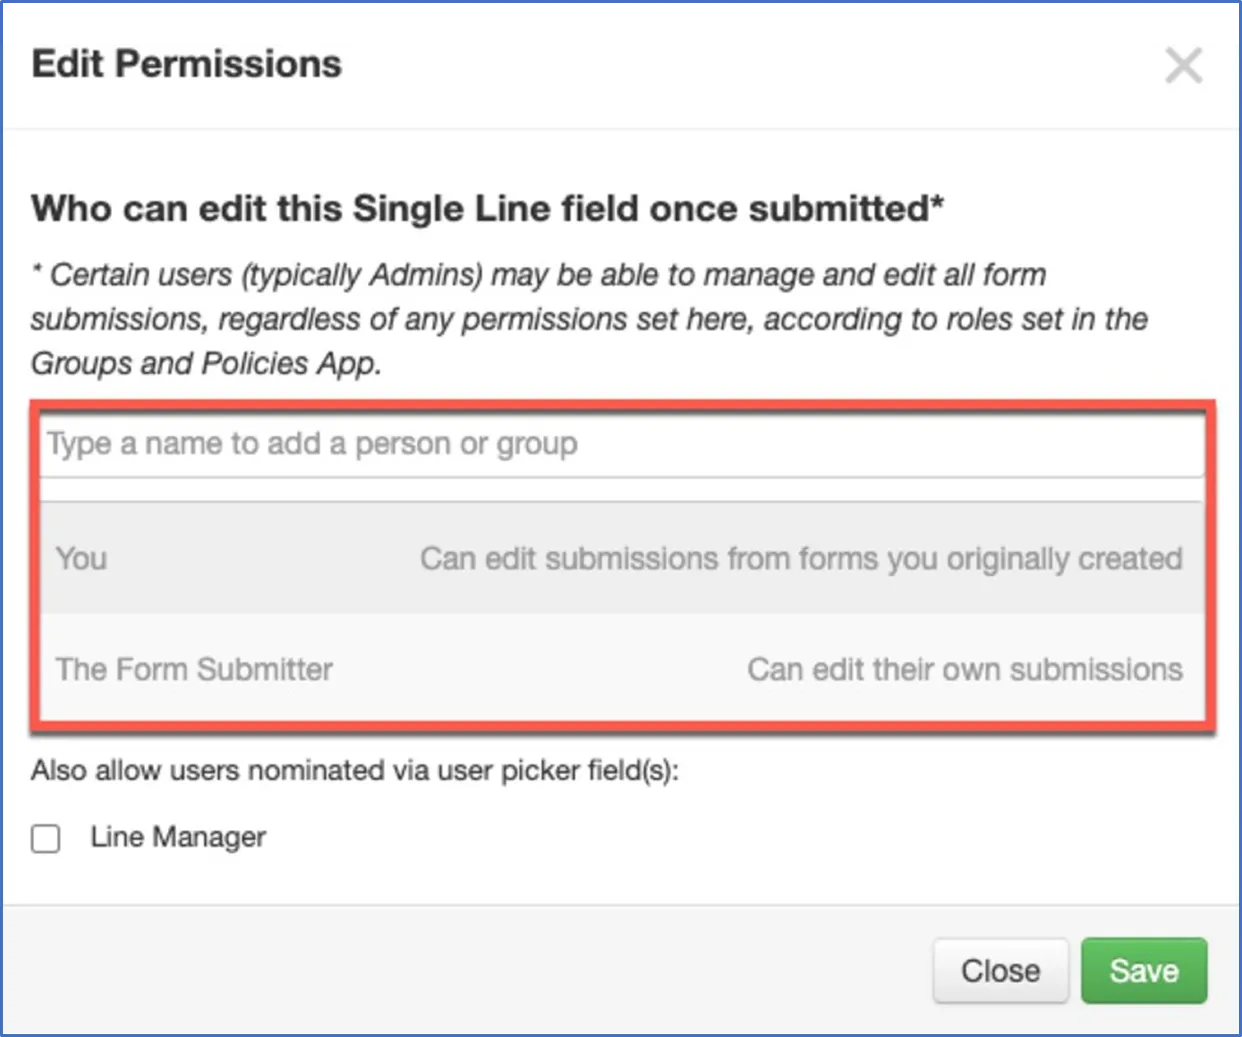
Task: Save the permission changes
Action: tap(1143, 970)
